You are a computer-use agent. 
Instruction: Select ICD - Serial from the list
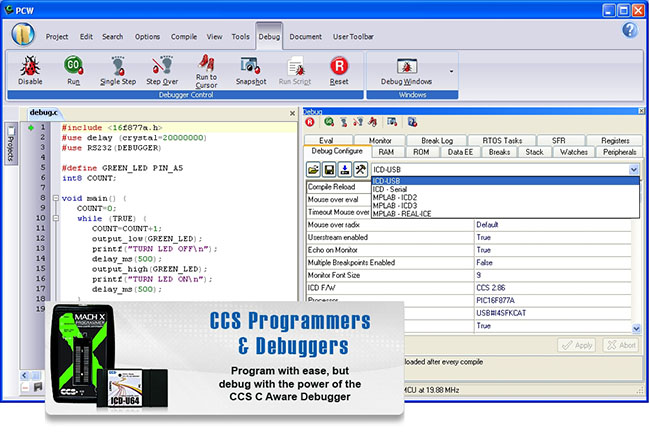pos(505,189)
